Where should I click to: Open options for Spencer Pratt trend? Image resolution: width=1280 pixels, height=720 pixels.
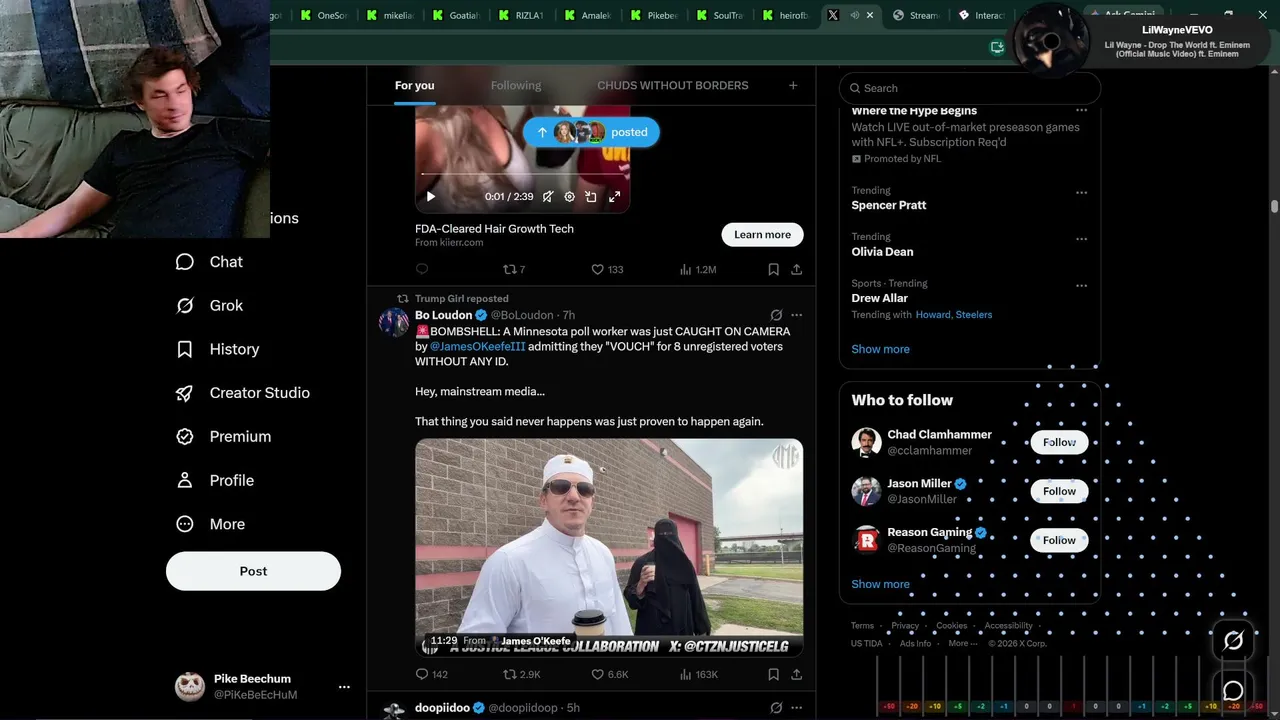pyautogui.click(x=1081, y=192)
